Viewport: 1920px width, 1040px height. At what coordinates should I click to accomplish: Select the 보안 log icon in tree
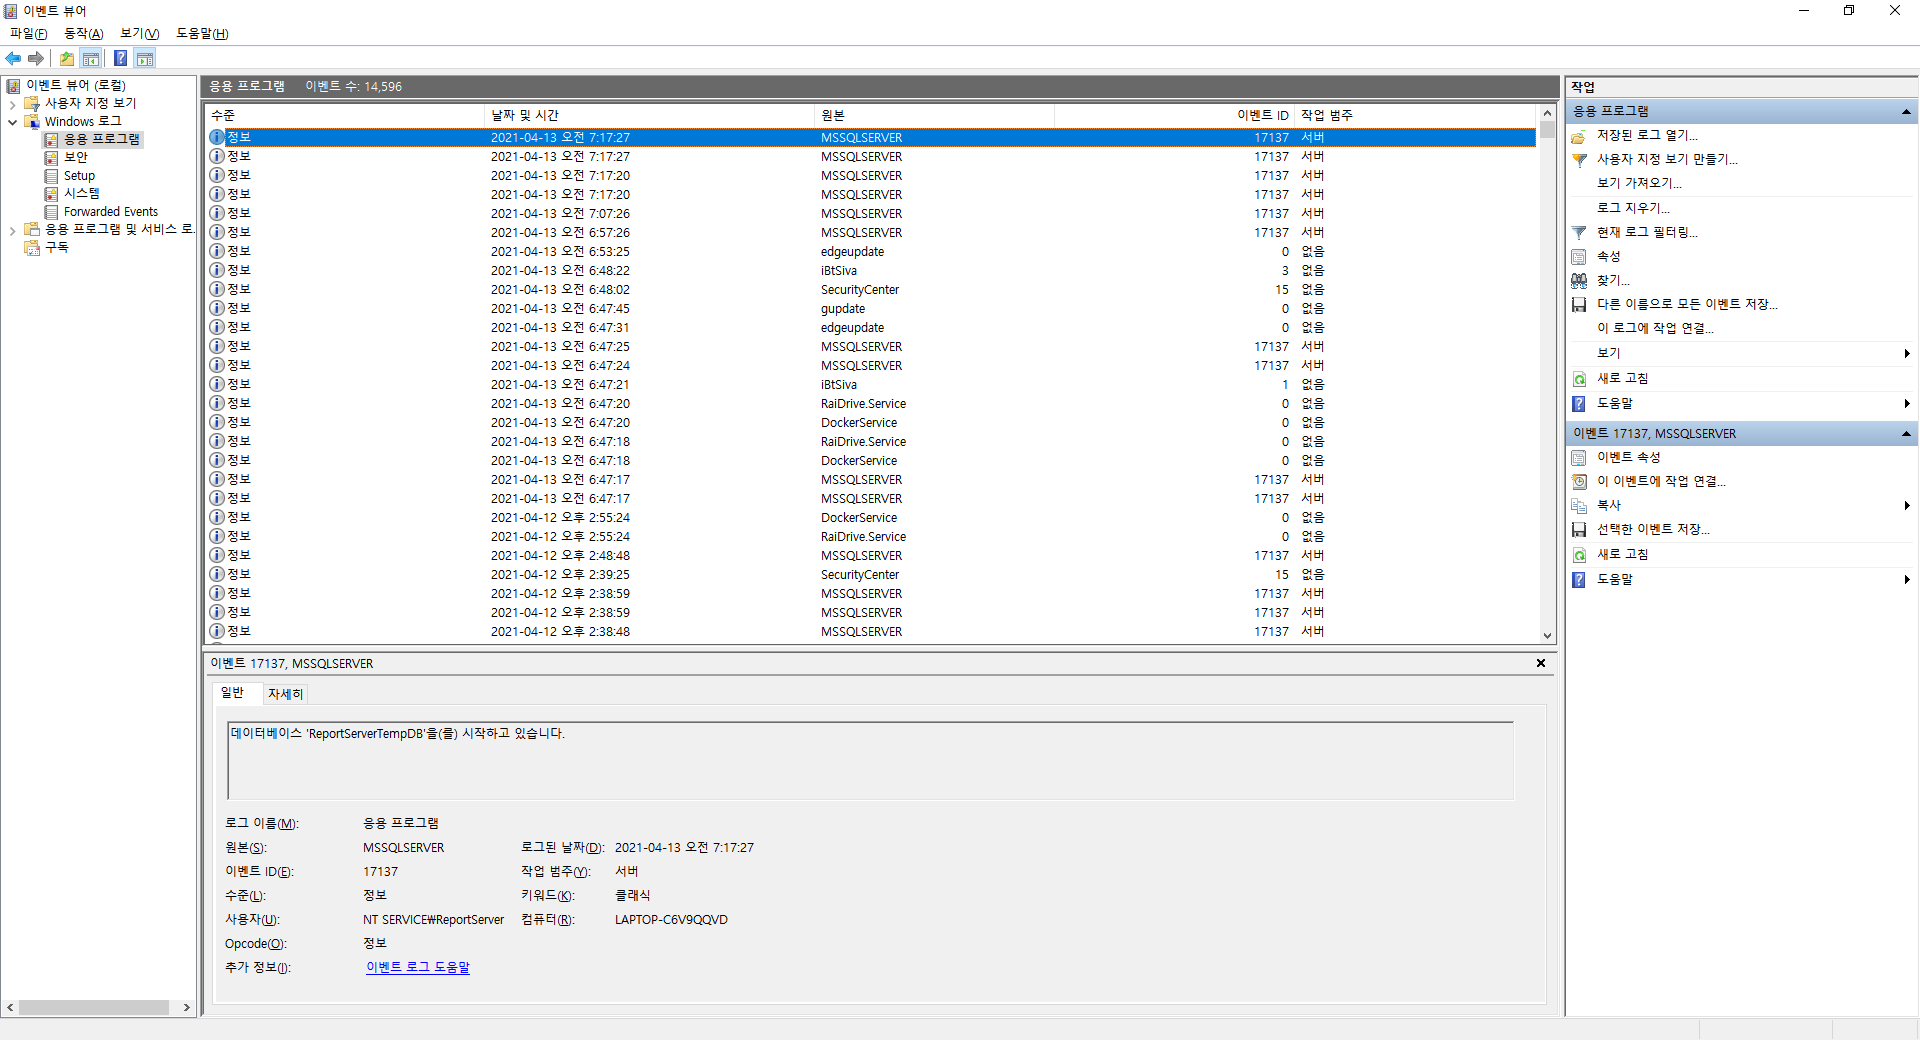(51, 158)
